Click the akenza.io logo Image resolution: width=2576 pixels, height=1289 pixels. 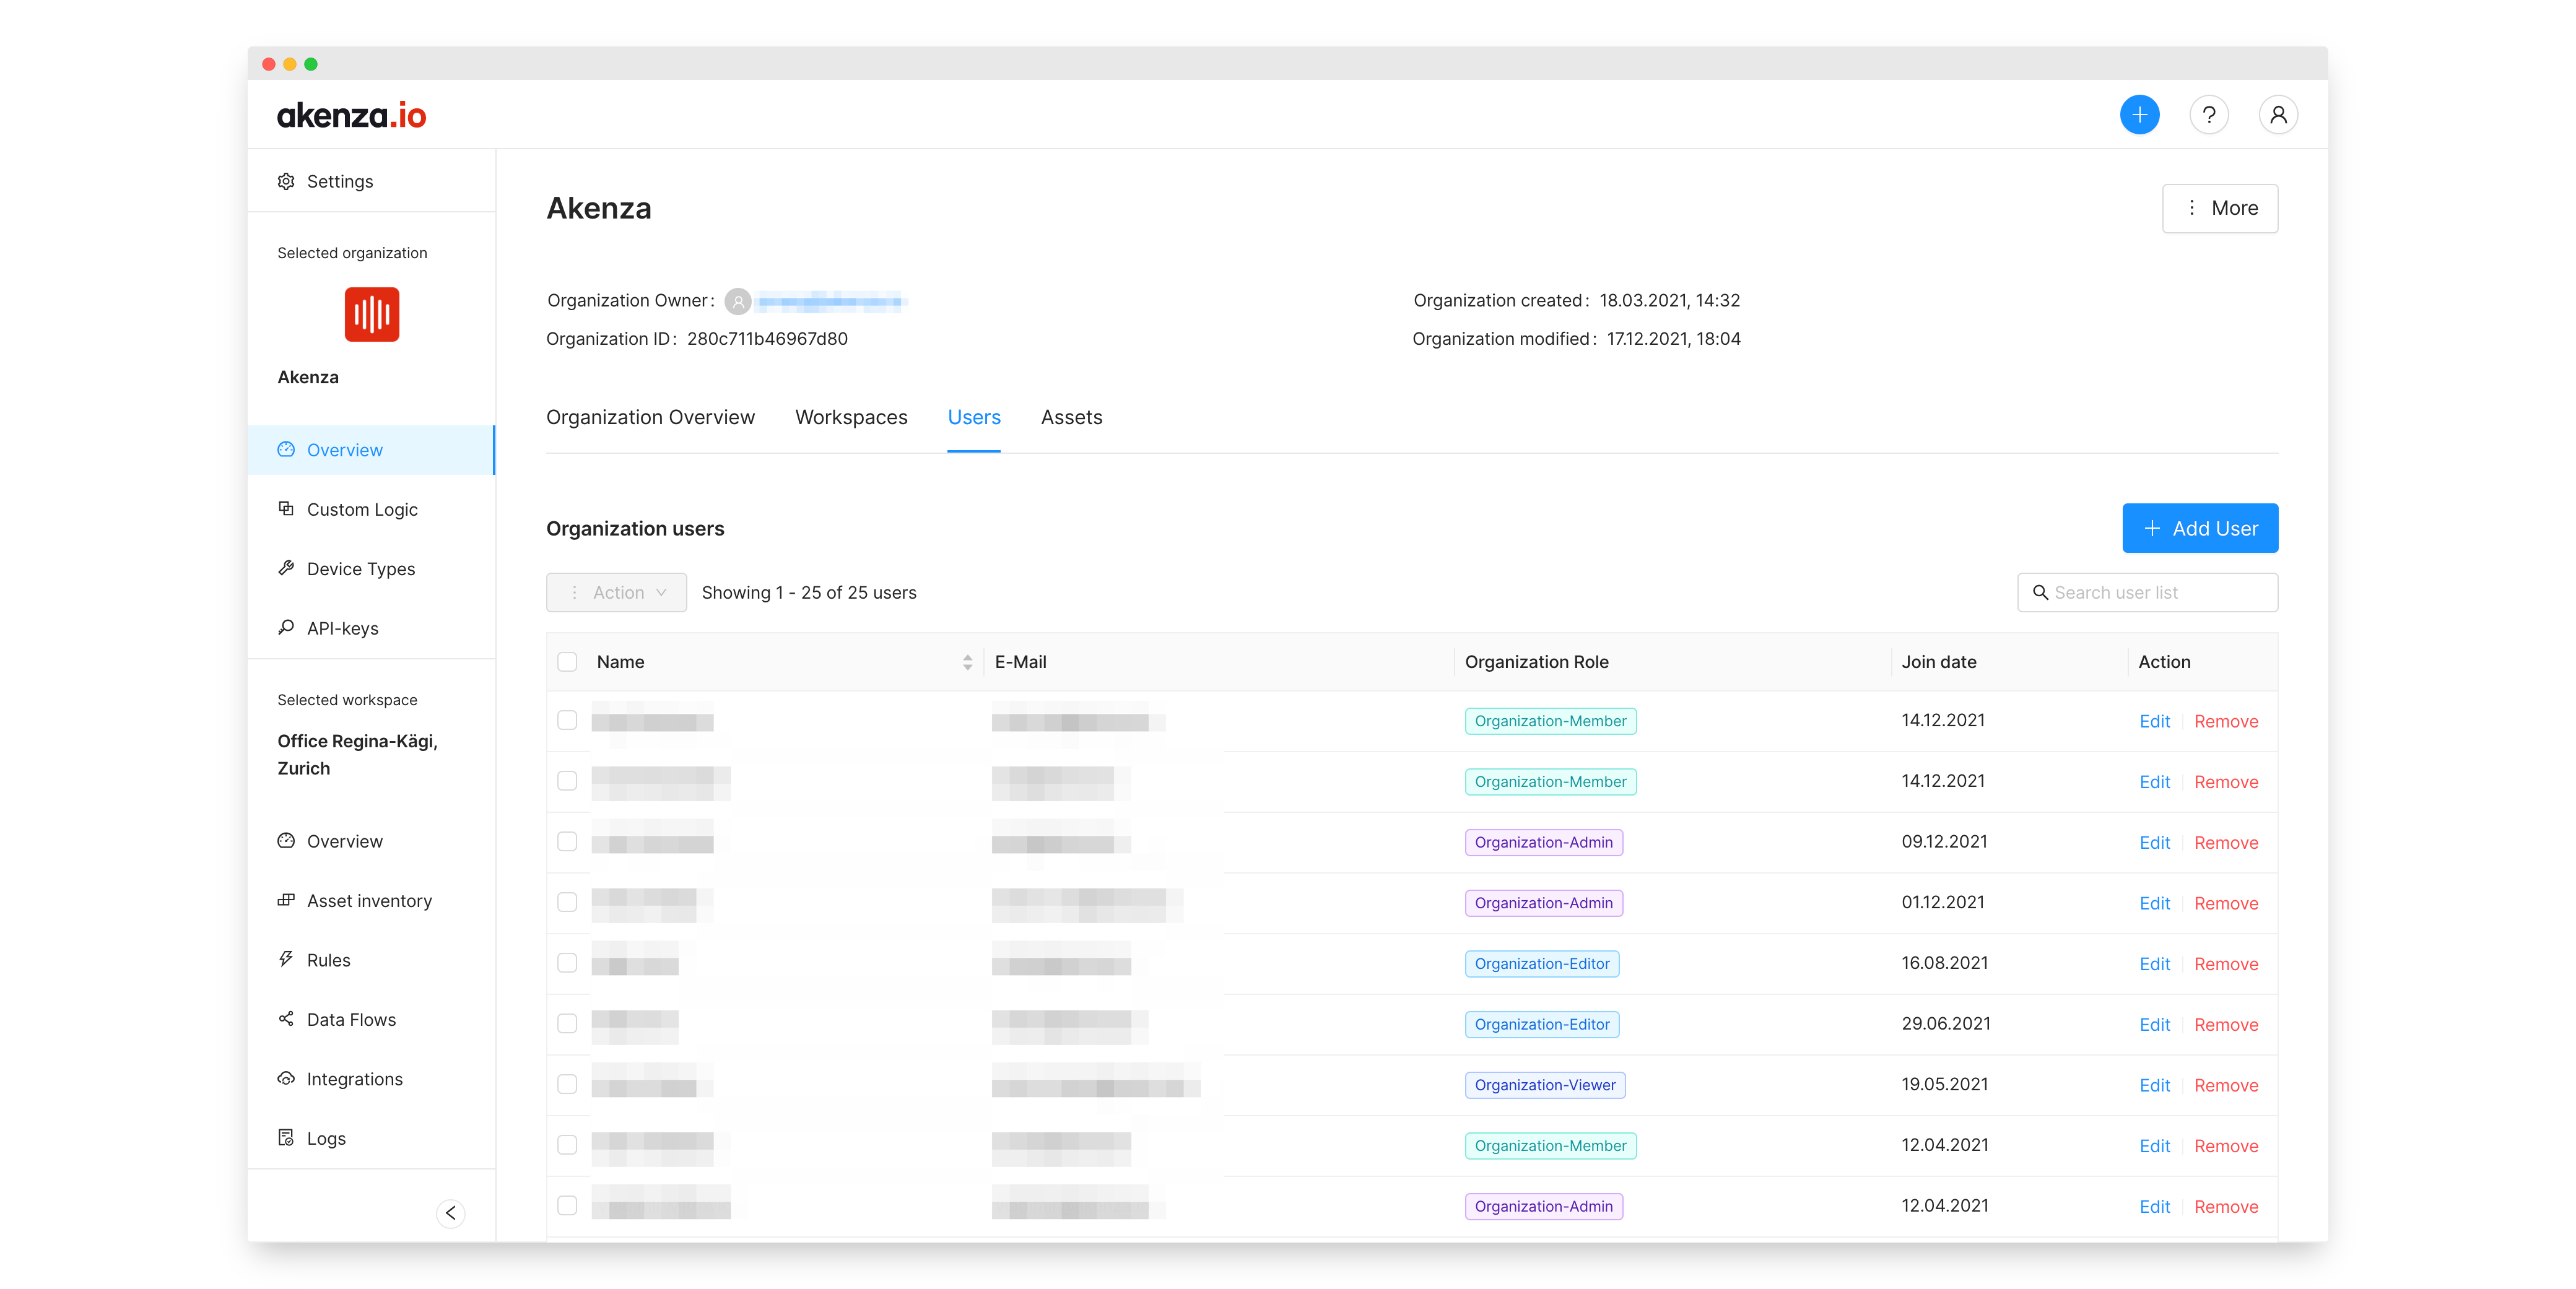coord(351,115)
